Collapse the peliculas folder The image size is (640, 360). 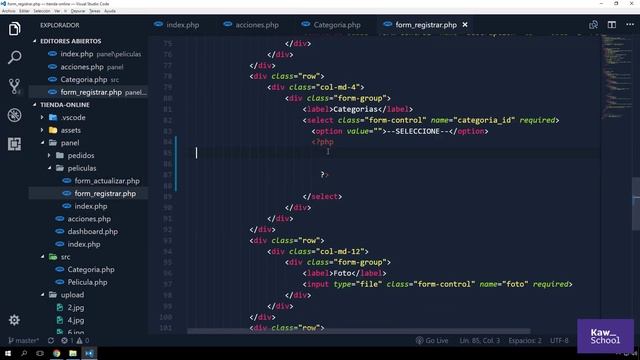(82, 168)
